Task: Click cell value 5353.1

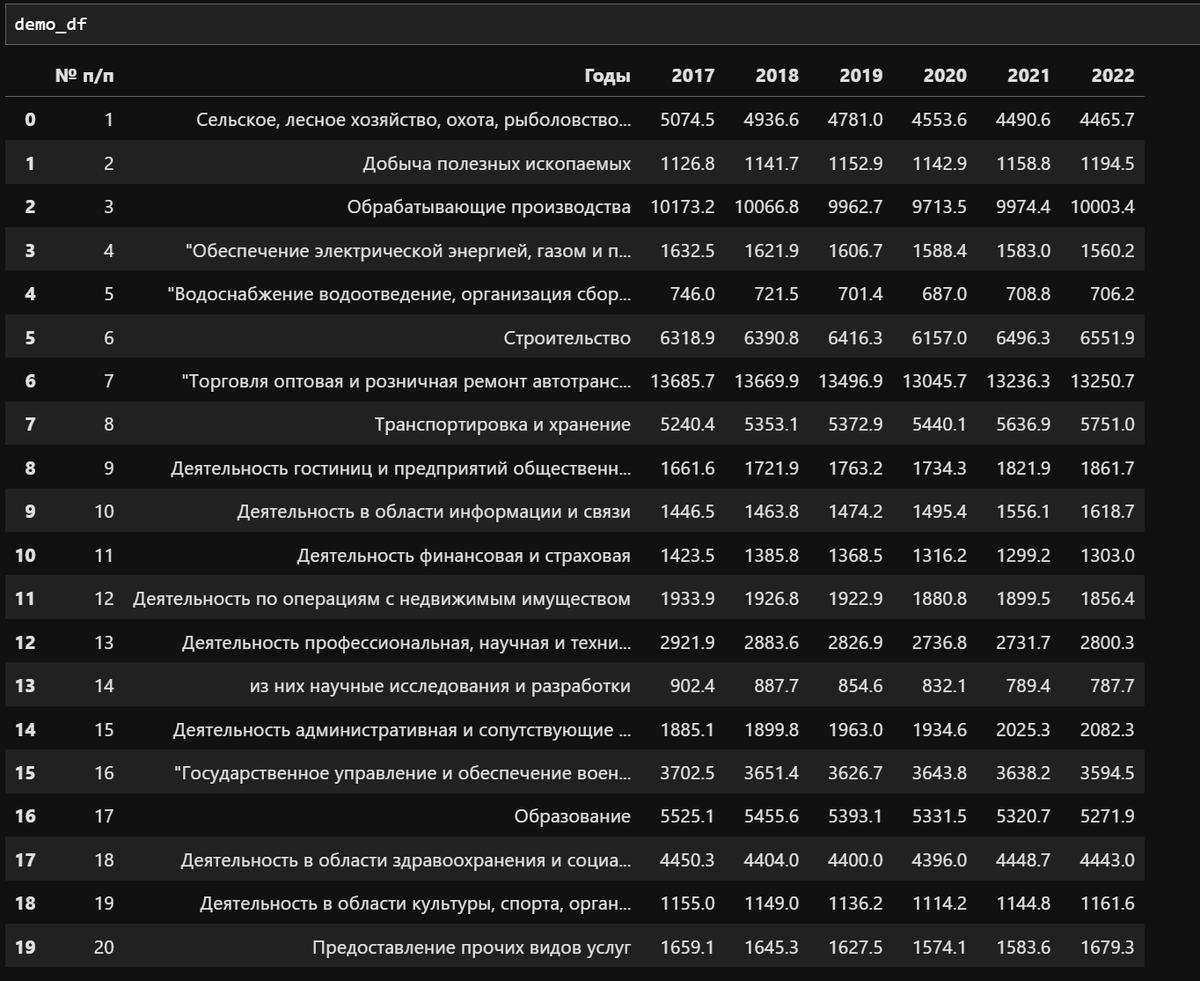Action: point(772,425)
